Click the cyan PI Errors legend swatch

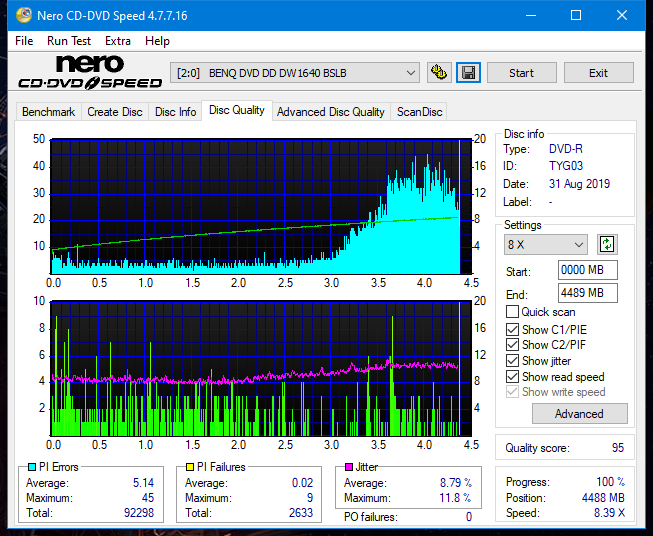pos(31,467)
